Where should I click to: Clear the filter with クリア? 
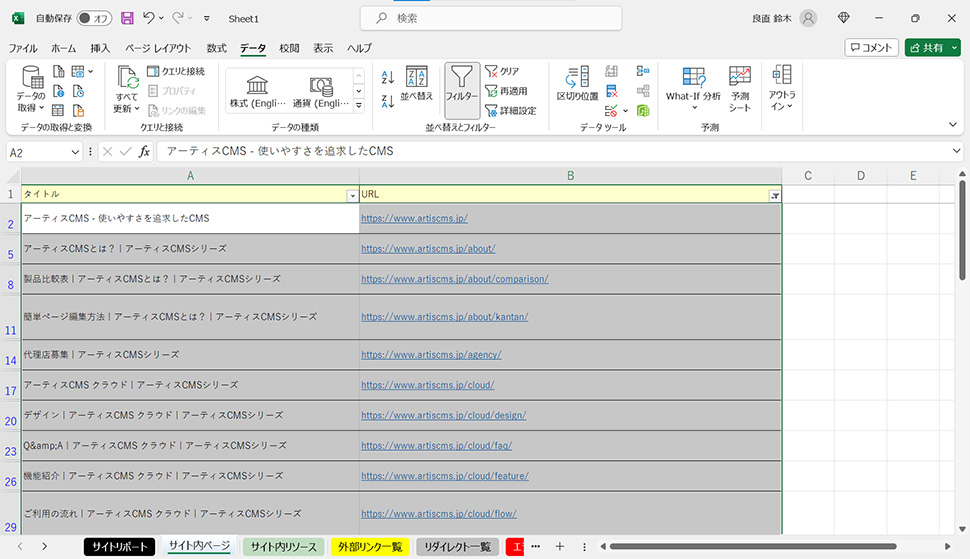point(502,71)
